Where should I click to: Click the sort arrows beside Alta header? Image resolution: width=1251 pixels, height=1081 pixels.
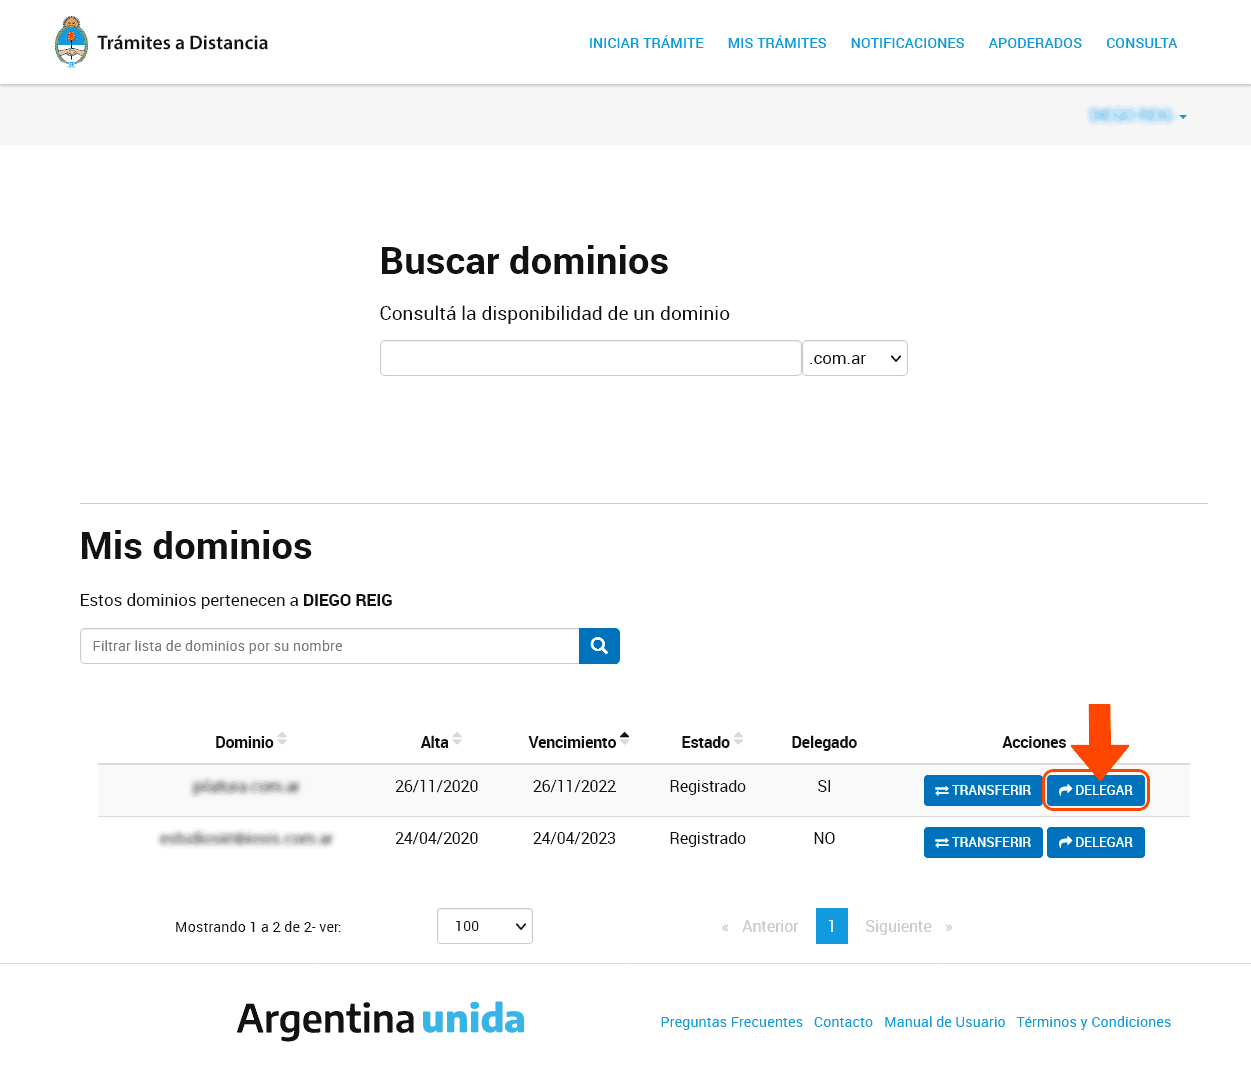459,740
